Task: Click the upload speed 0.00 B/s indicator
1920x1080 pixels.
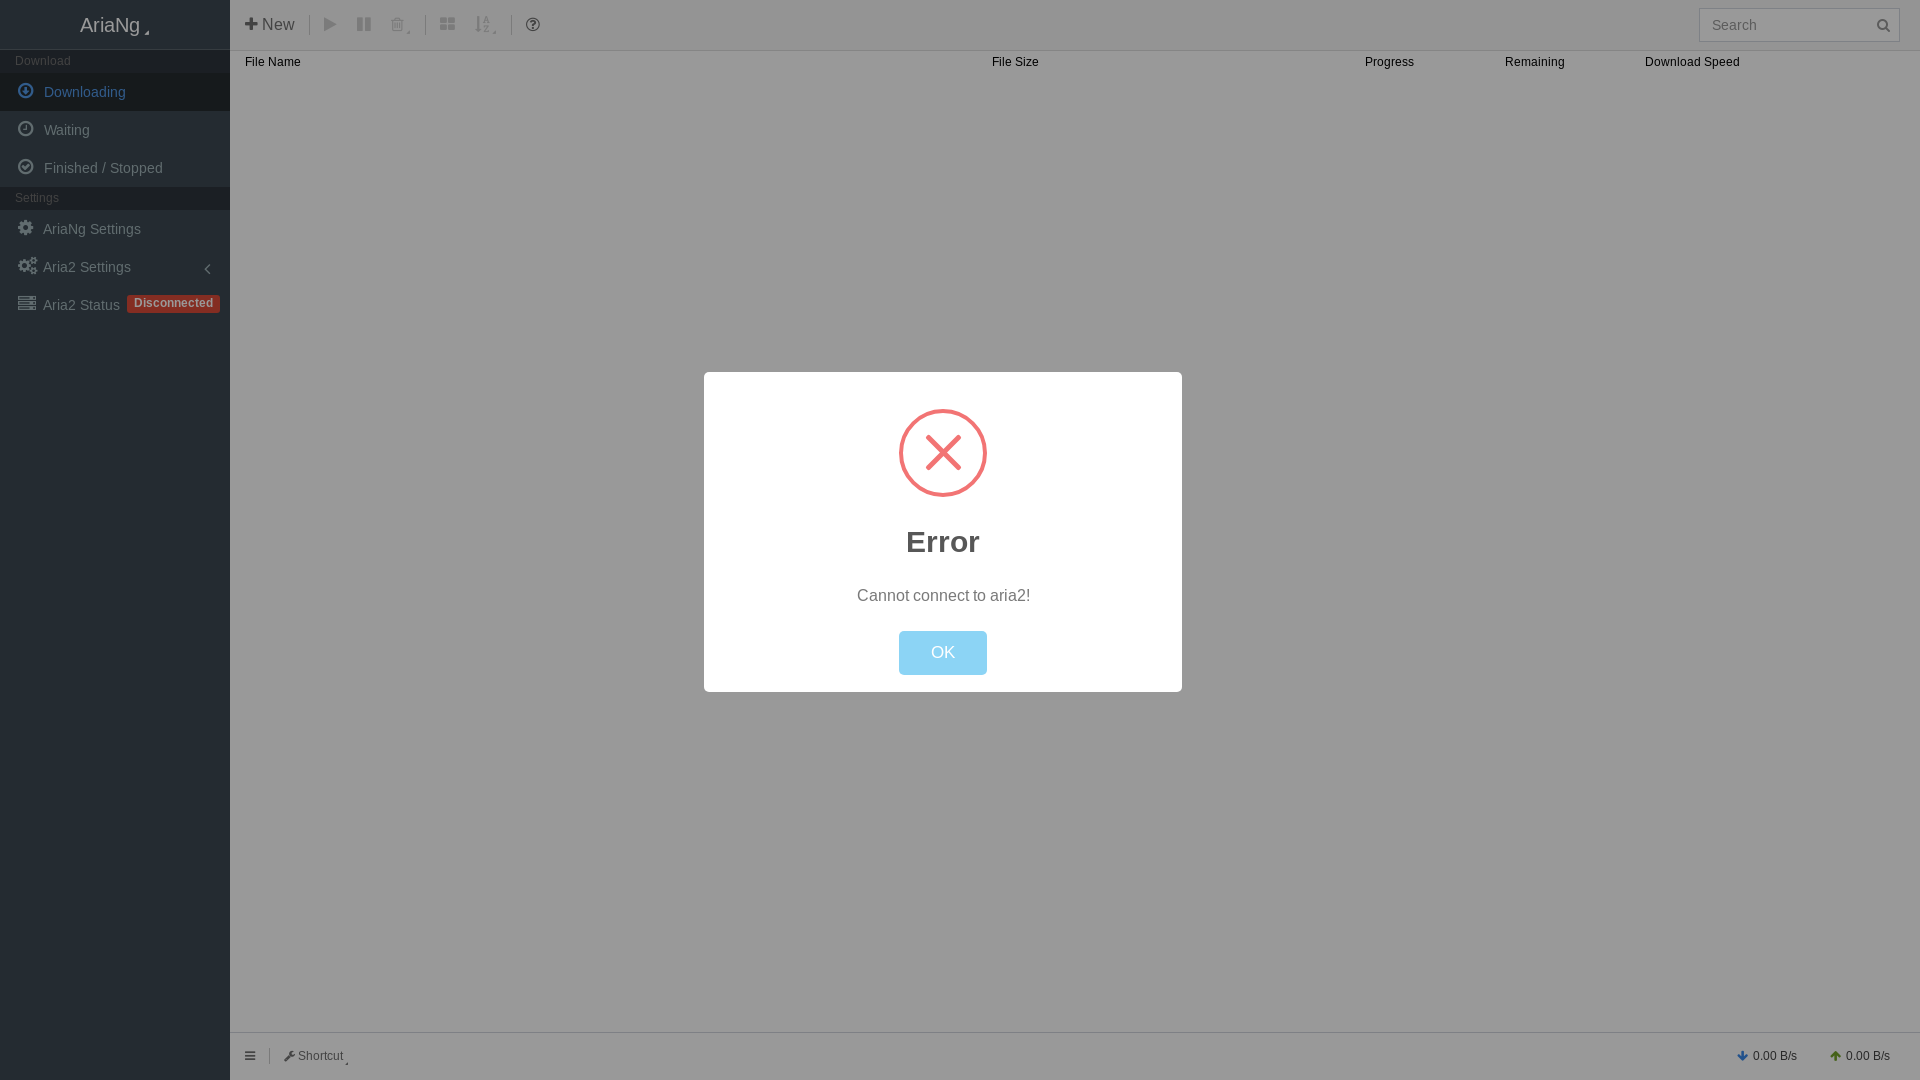Action: tap(1860, 1056)
